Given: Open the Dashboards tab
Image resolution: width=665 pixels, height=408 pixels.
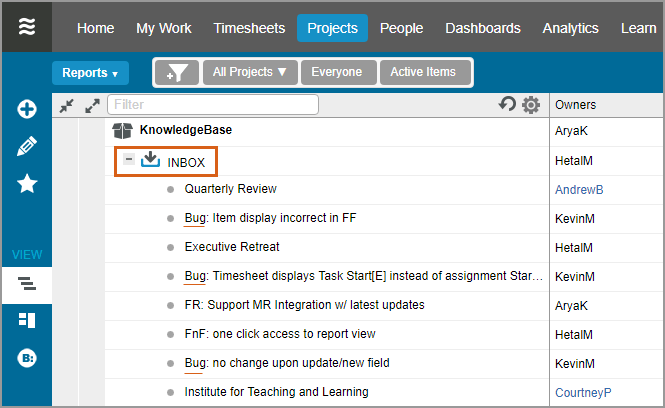Looking at the screenshot, I should click(482, 28).
